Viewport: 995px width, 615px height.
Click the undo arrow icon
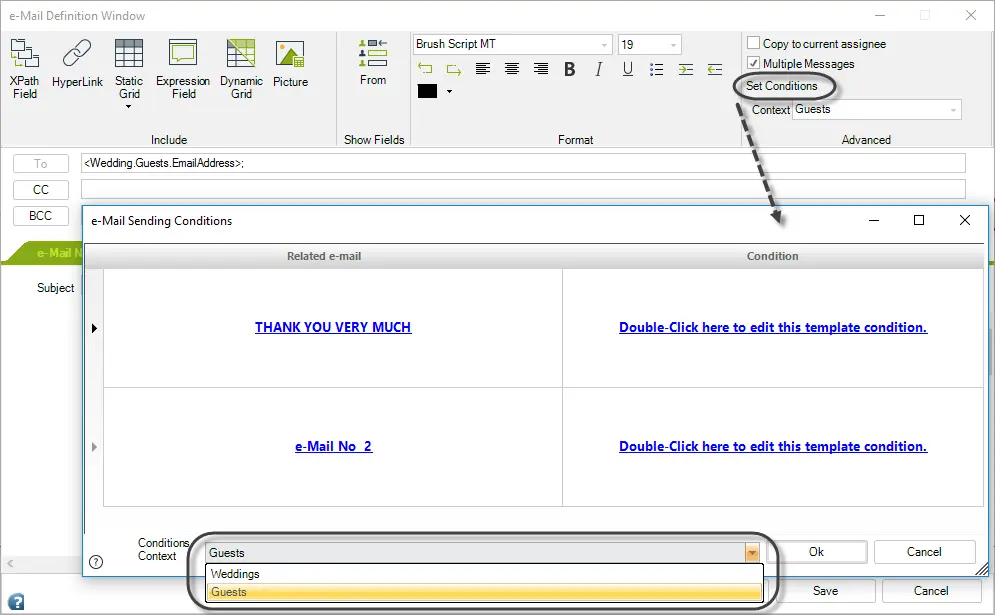pos(425,69)
